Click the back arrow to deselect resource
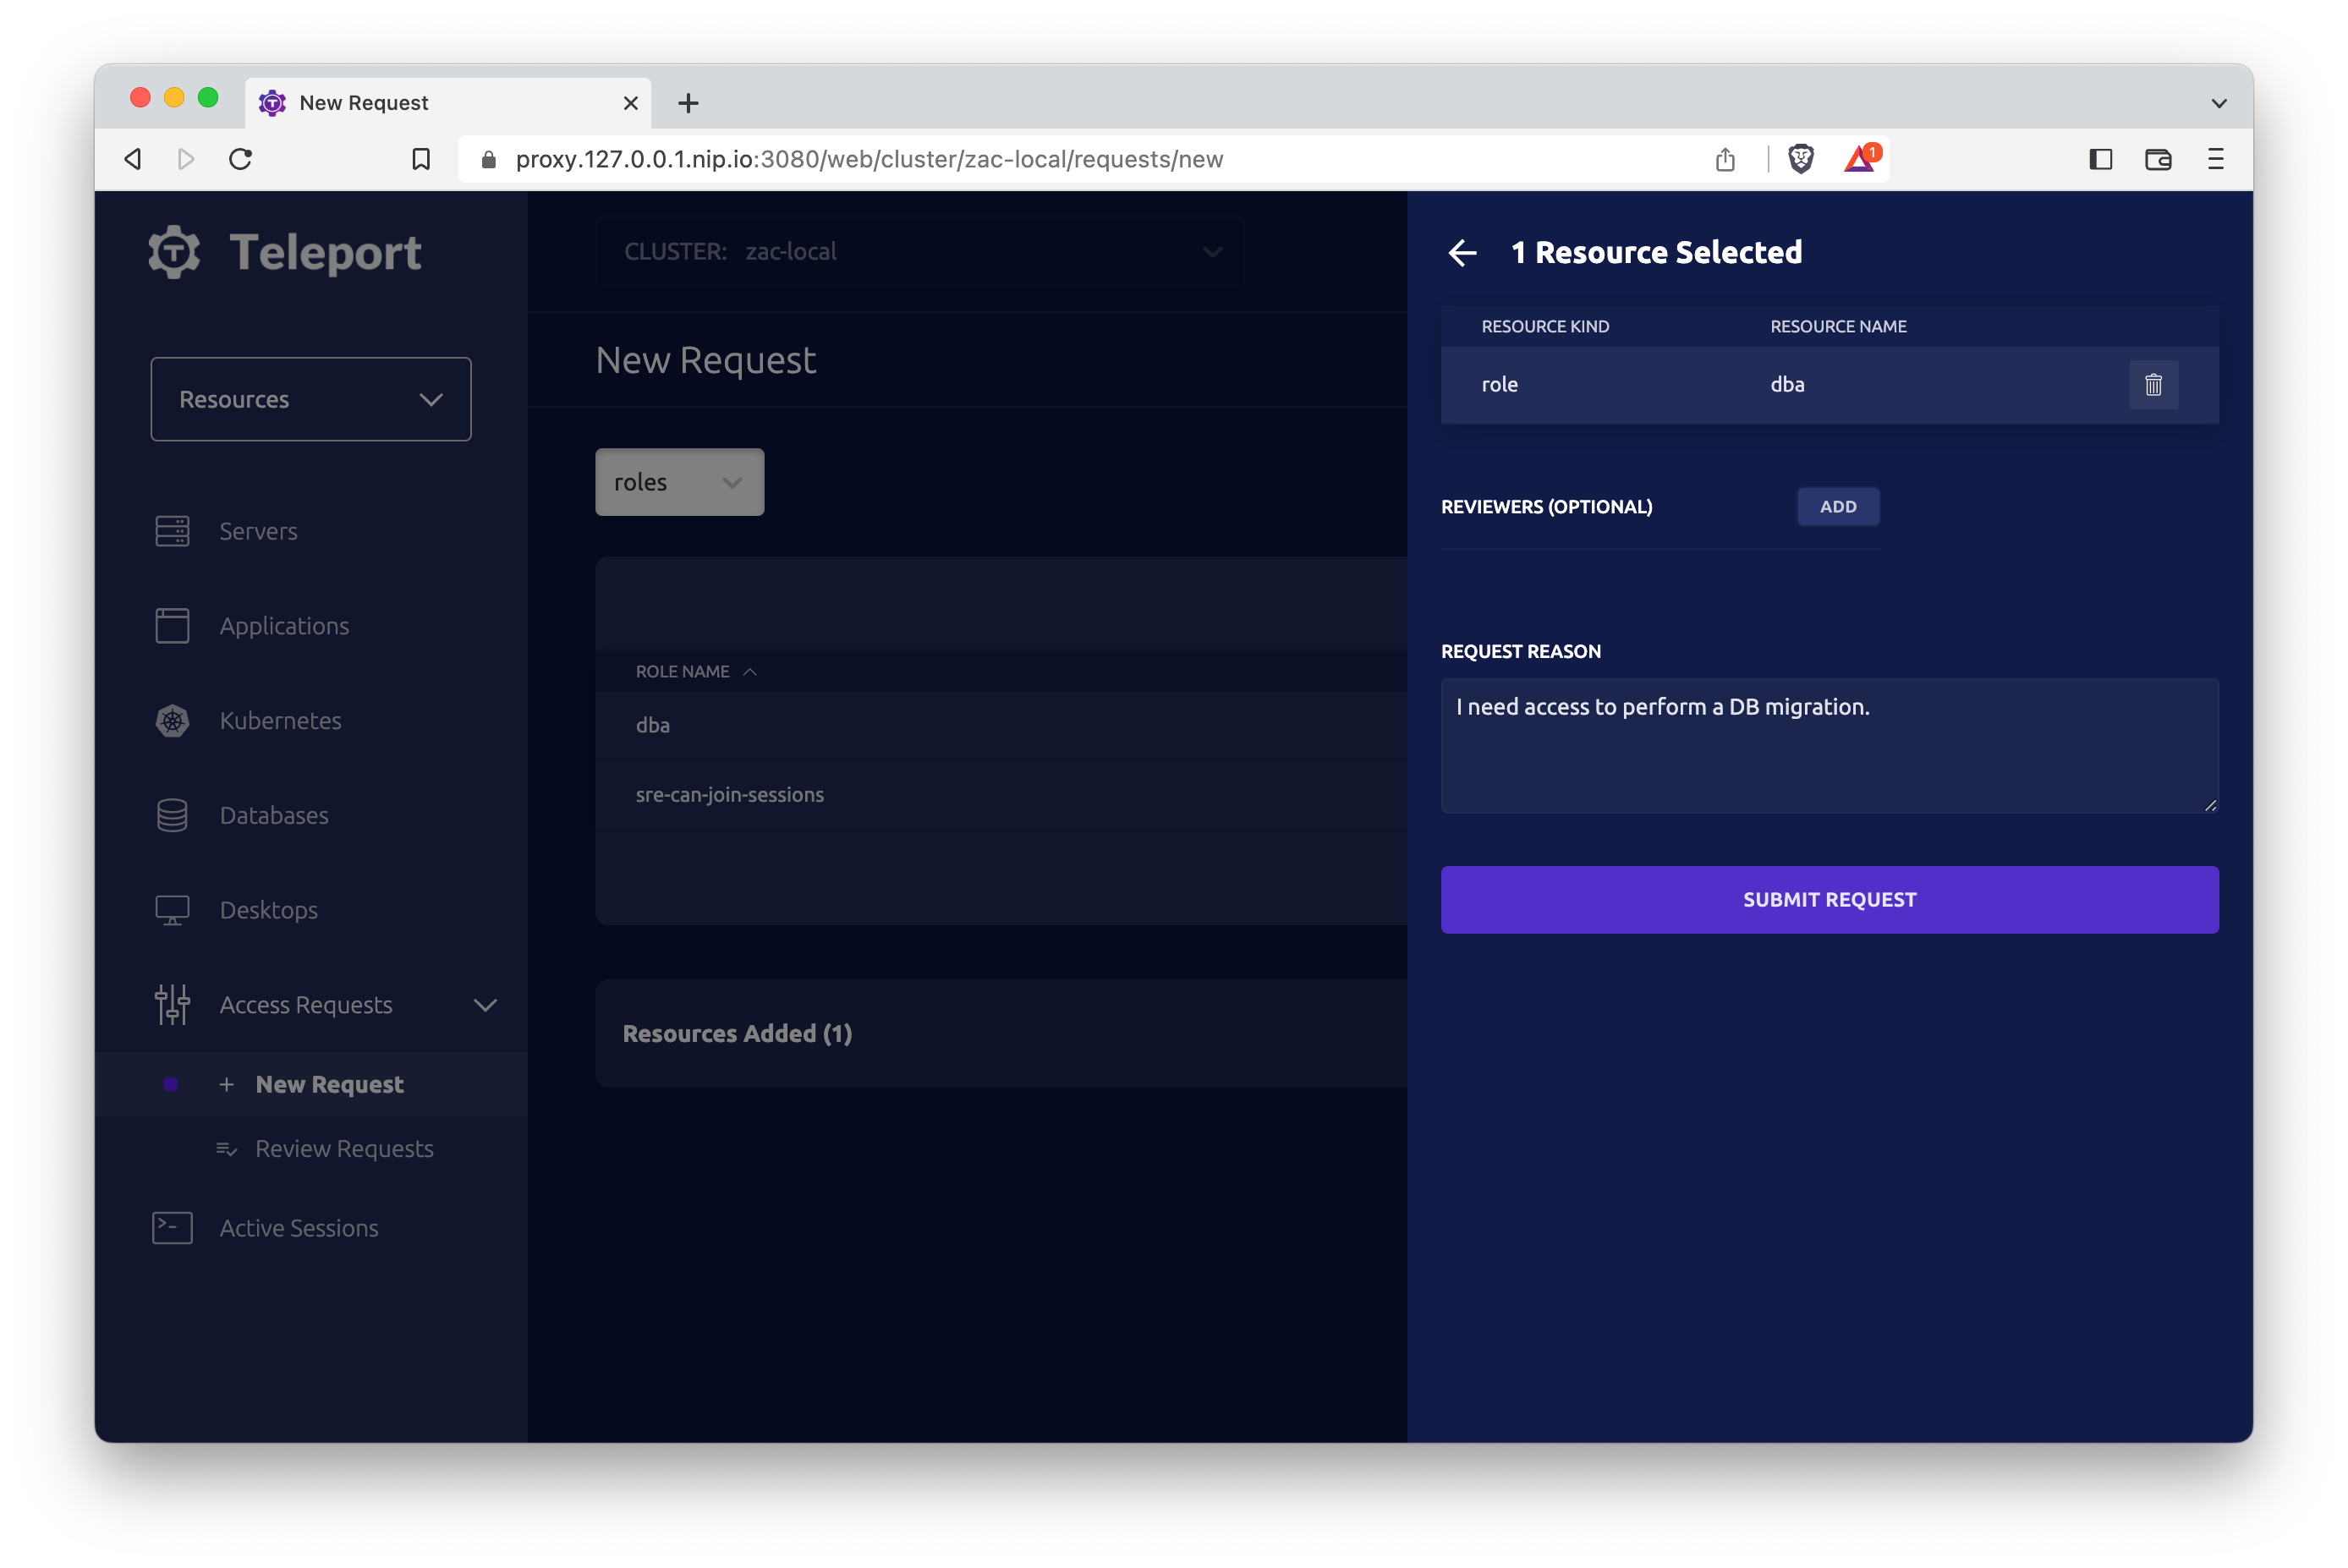Screen dimensions: 2348x1568 point(1464,252)
